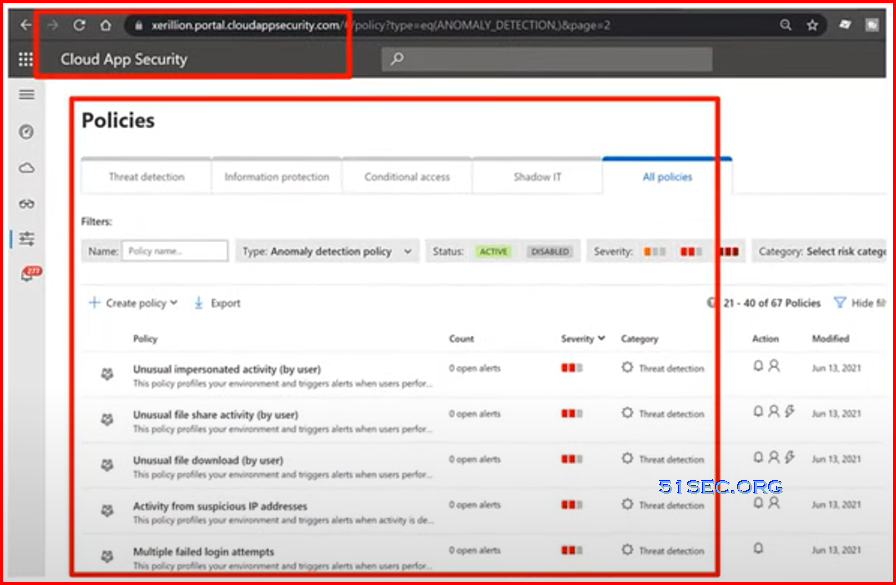The height and width of the screenshot is (585, 896).
Task: Click '21 - 40 of 67 Policies' count text
Action: click(771, 303)
